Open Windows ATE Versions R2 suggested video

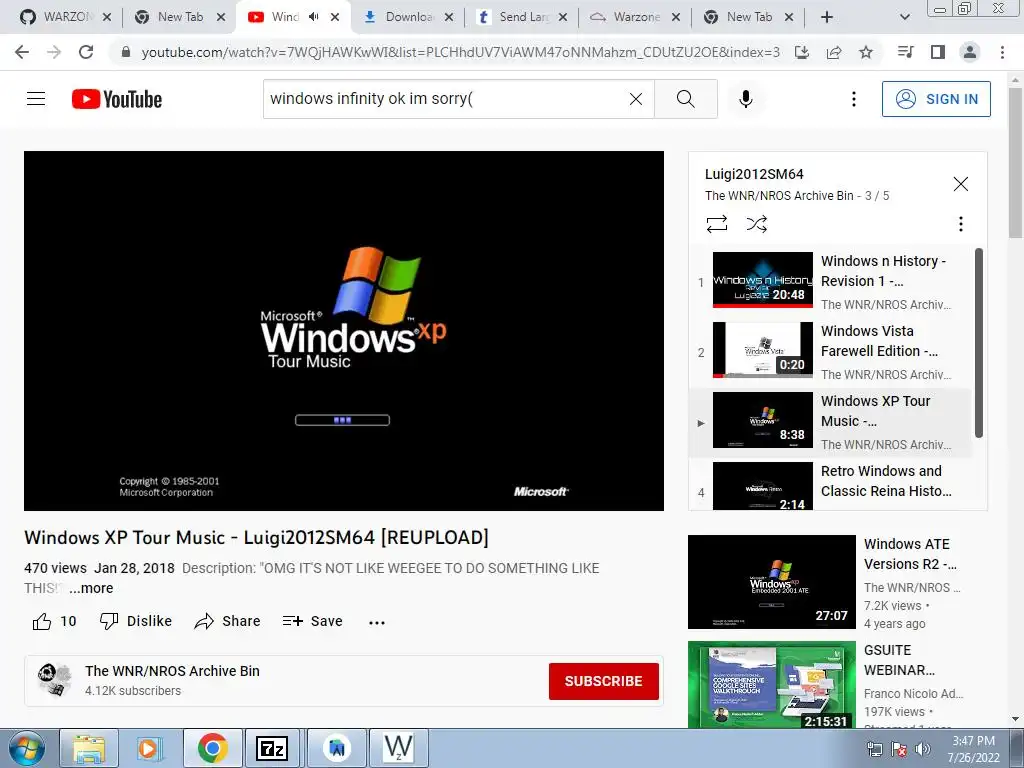pos(838,582)
